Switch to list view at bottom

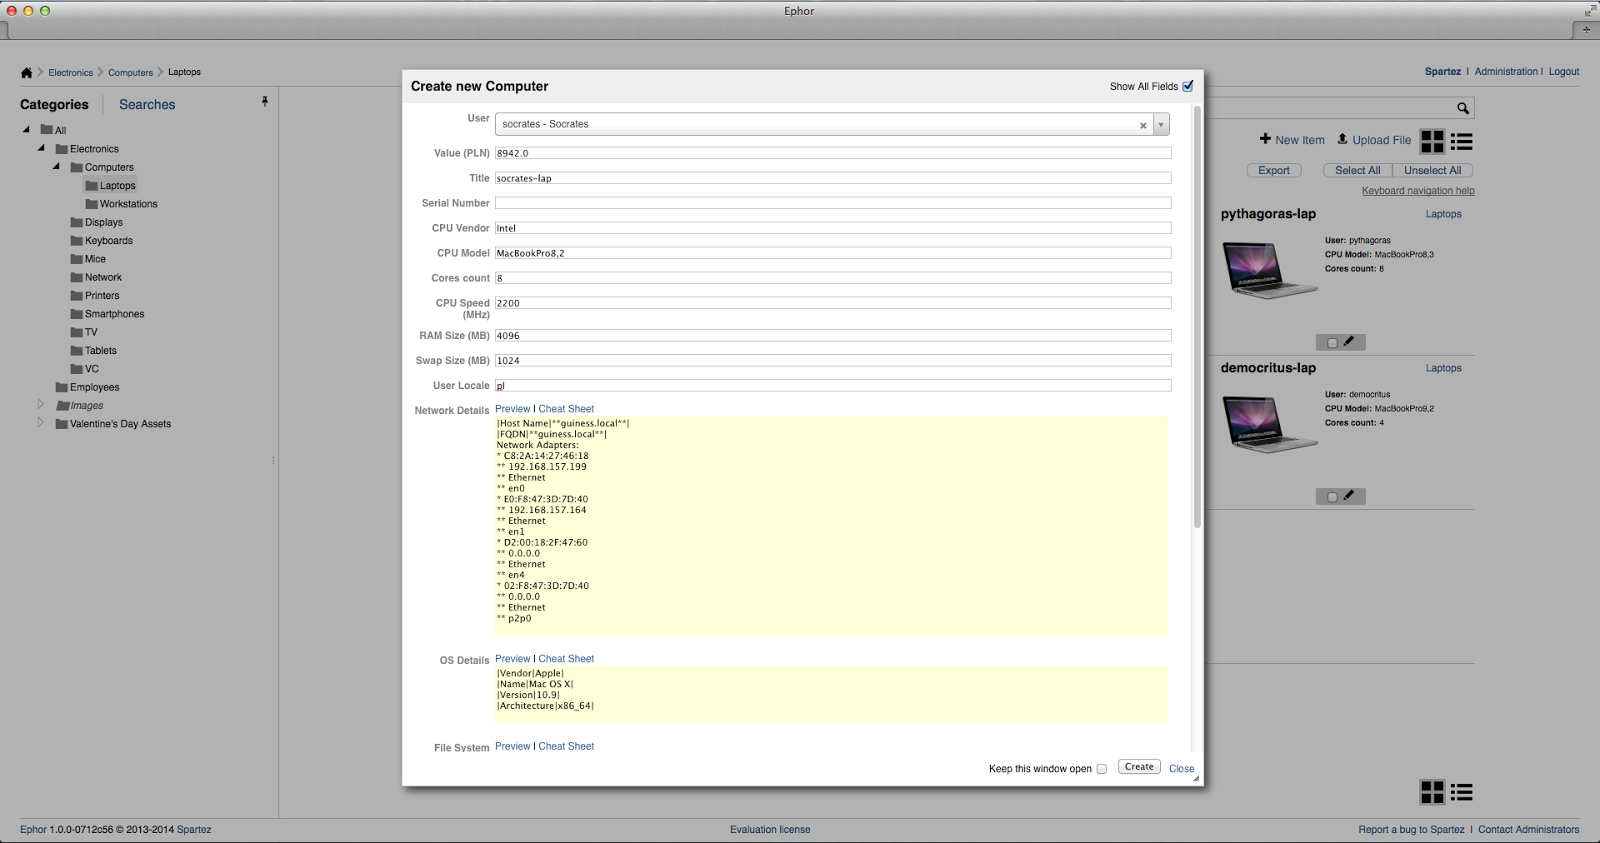[x=1462, y=792]
